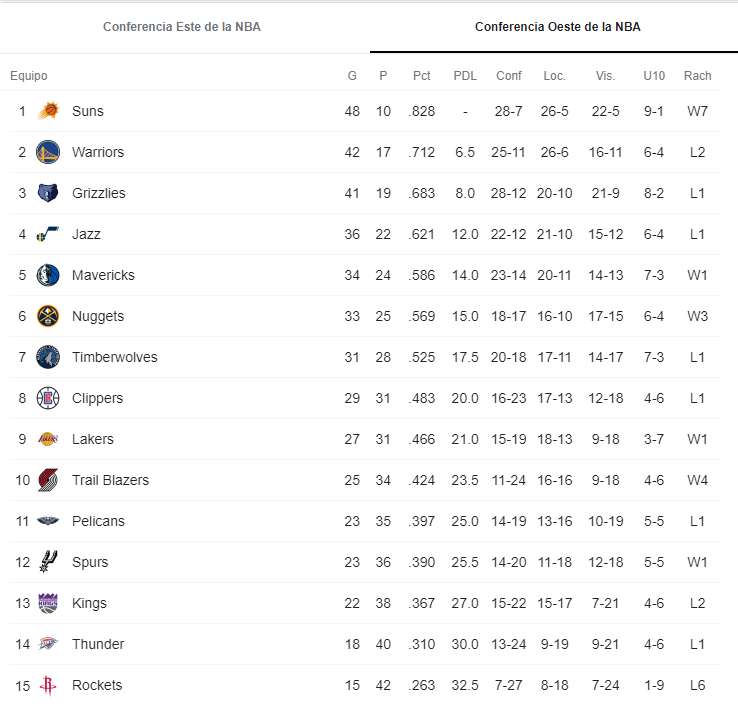Image resolution: width=738 pixels, height=706 pixels.
Task: Click the Clippers team logo
Action: 48,398
